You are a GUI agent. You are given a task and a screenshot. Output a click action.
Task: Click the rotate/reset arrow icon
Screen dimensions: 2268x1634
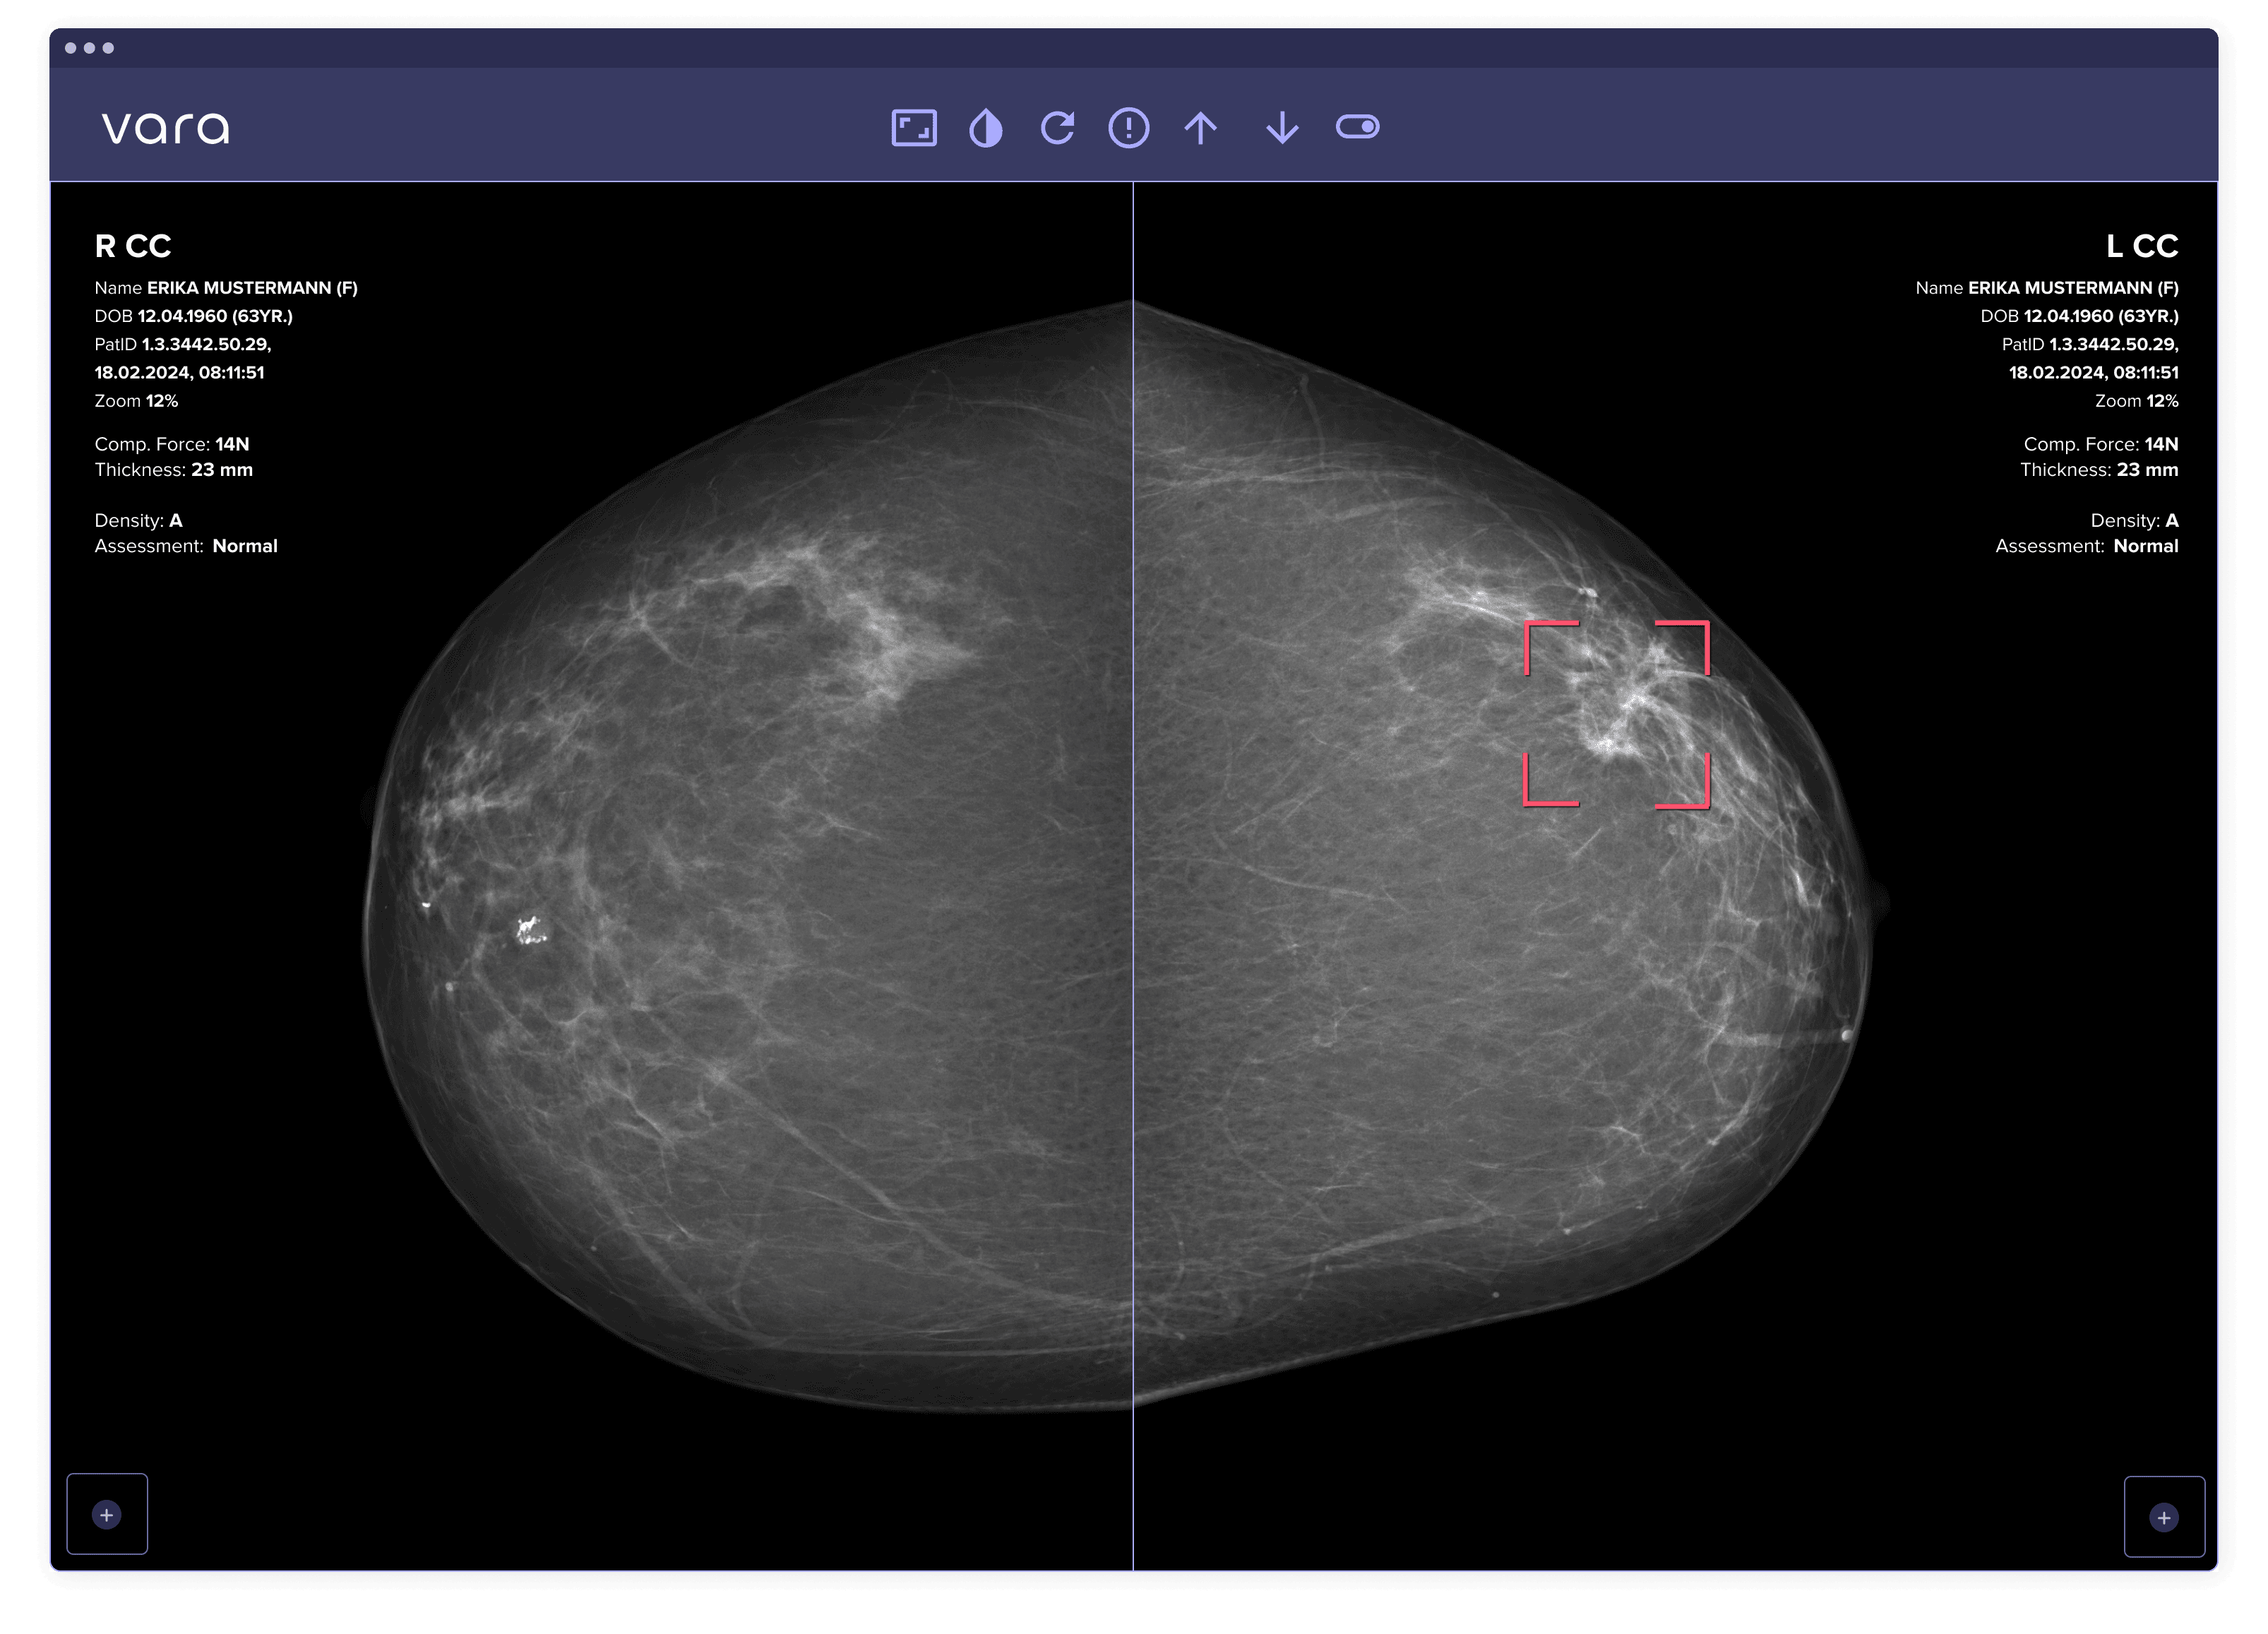pos(1057,128)
